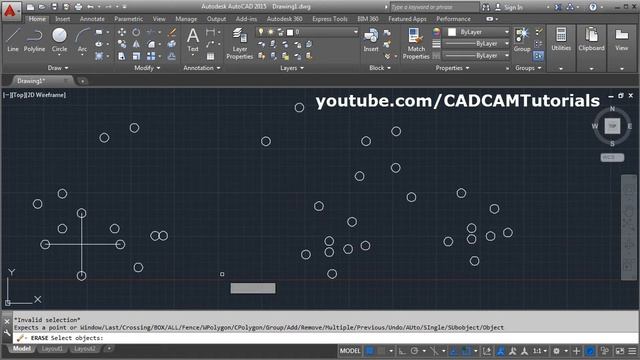Click the Save icon in quick access

[x=54, y=7]
